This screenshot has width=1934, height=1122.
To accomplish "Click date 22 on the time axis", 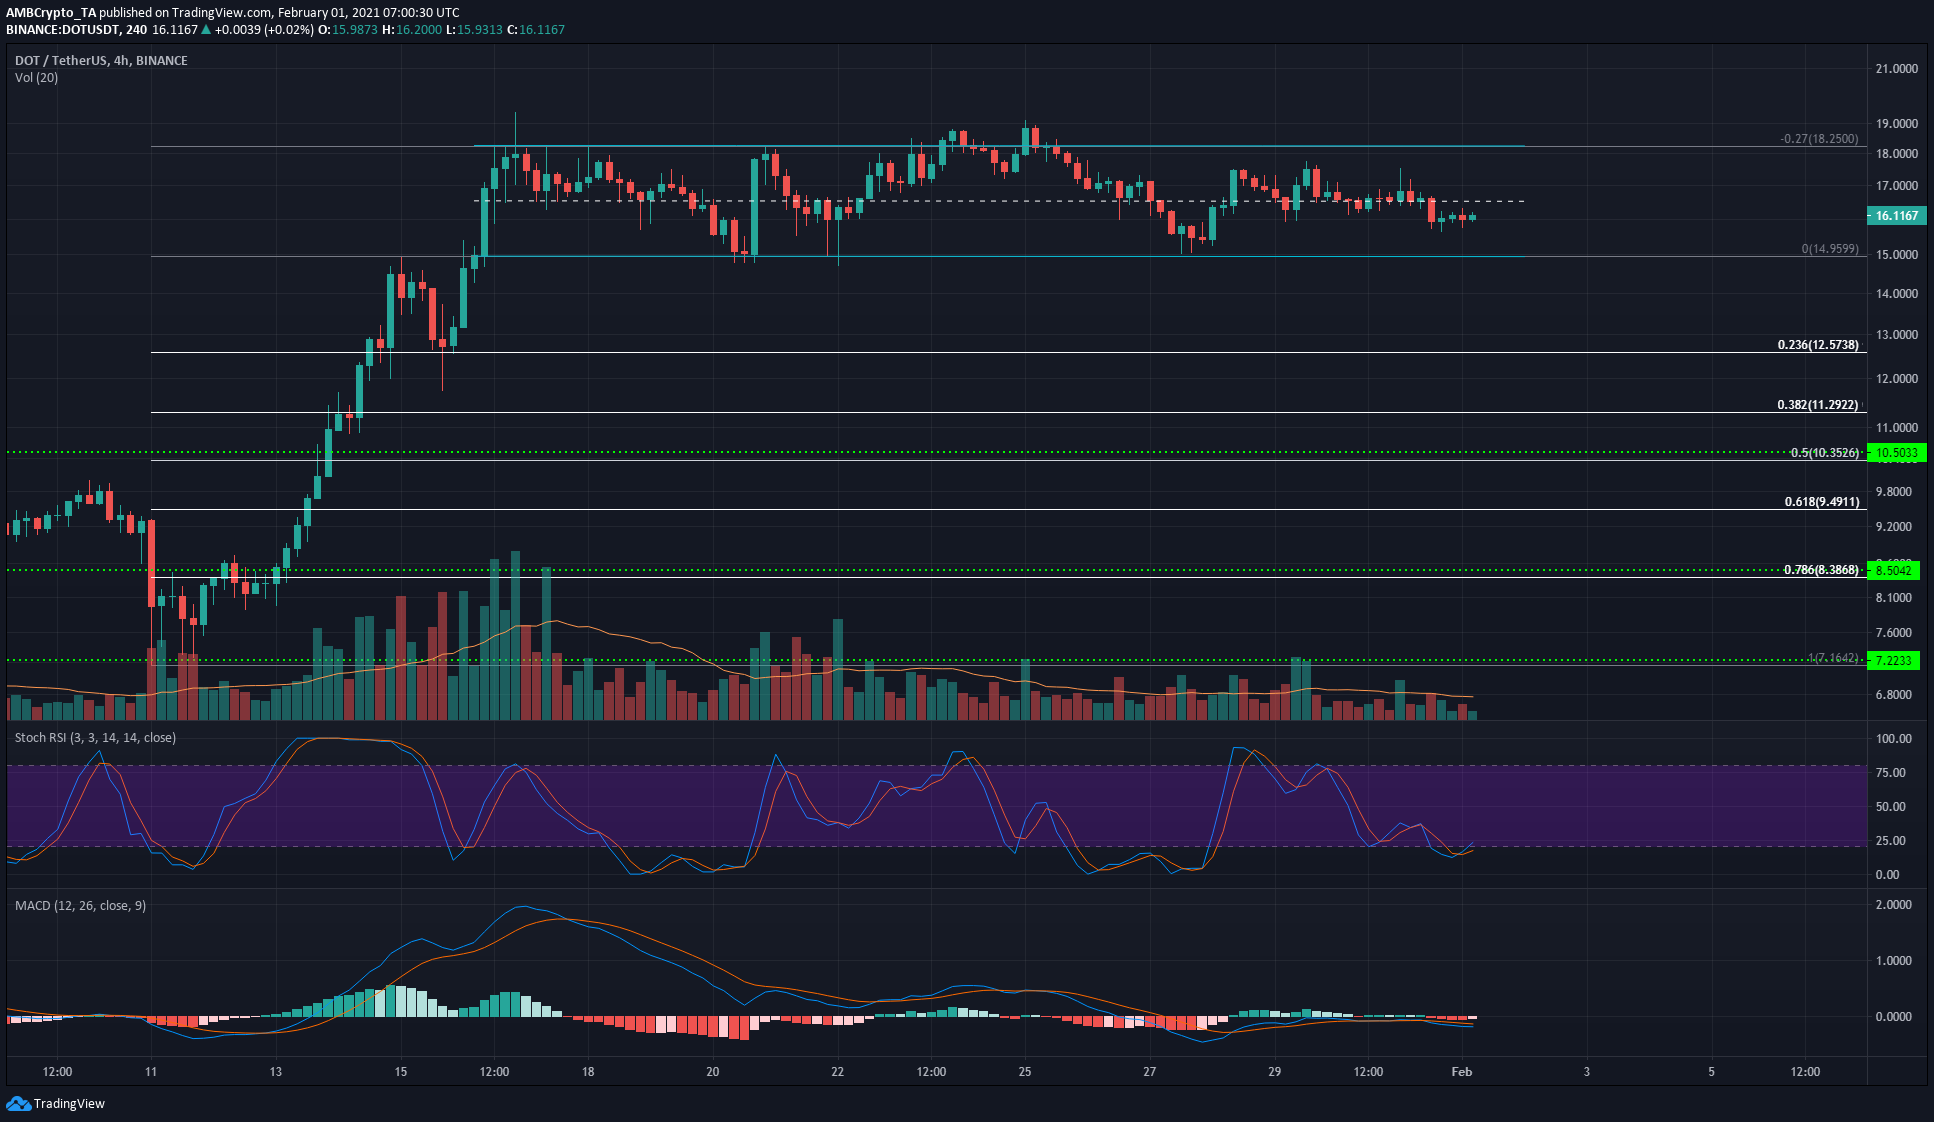I will [837, 1072].
